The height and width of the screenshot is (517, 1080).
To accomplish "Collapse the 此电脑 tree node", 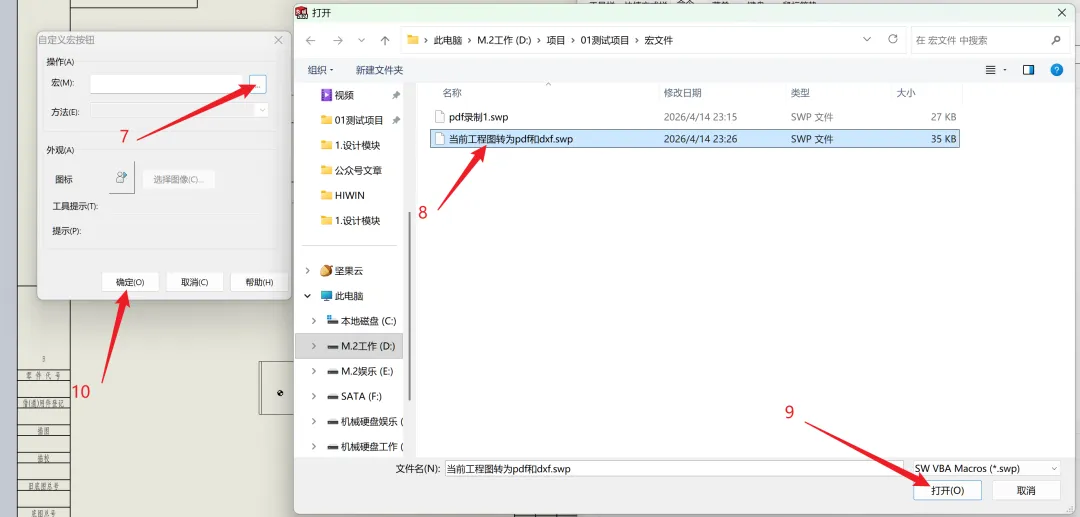I will click(x=308, y=296).
